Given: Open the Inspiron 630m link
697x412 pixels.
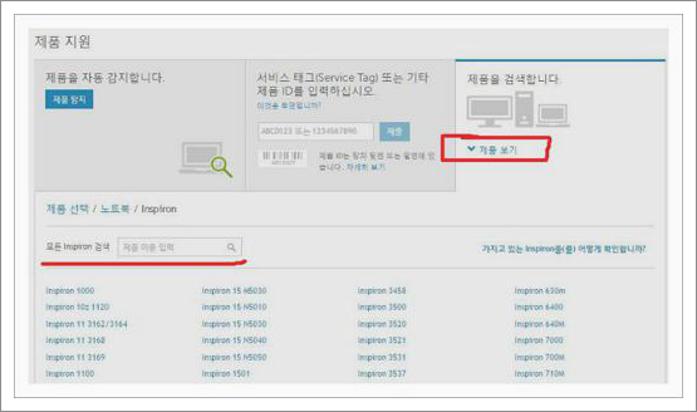Looking at the screenshot, I should pos(540,291).
